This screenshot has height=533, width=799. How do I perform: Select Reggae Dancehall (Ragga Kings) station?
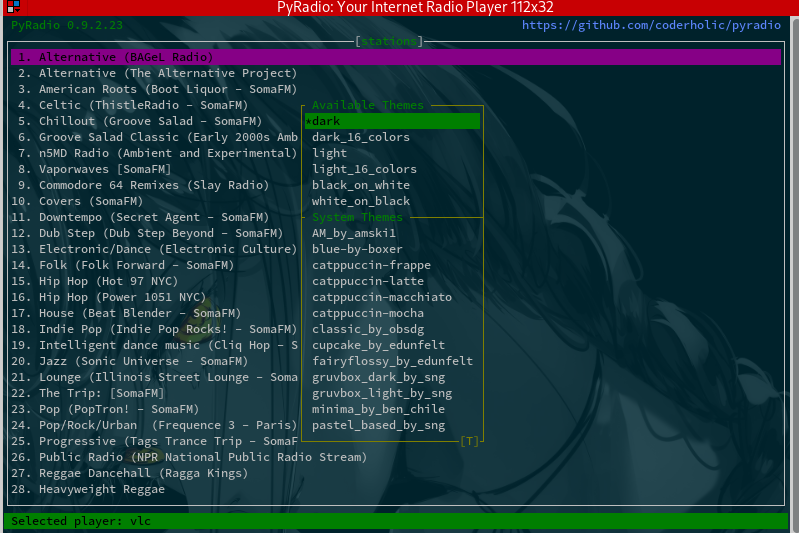click(130, 473)
